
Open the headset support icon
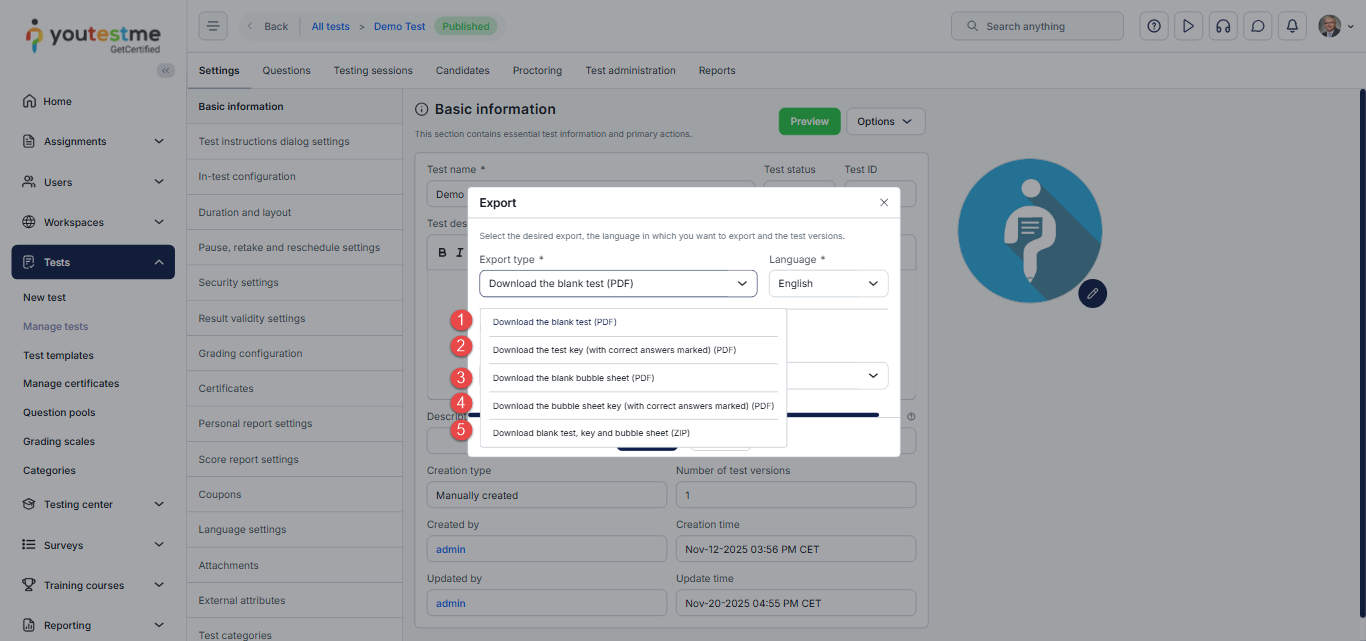tap(1222, 26)
